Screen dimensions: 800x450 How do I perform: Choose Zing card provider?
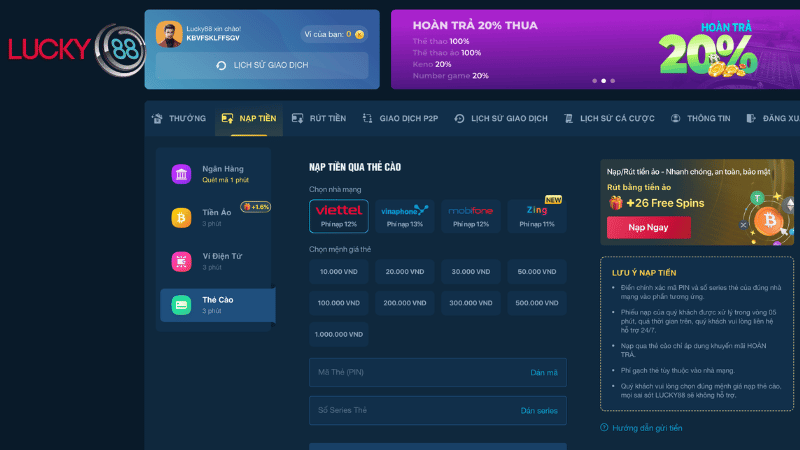(537, 216)
